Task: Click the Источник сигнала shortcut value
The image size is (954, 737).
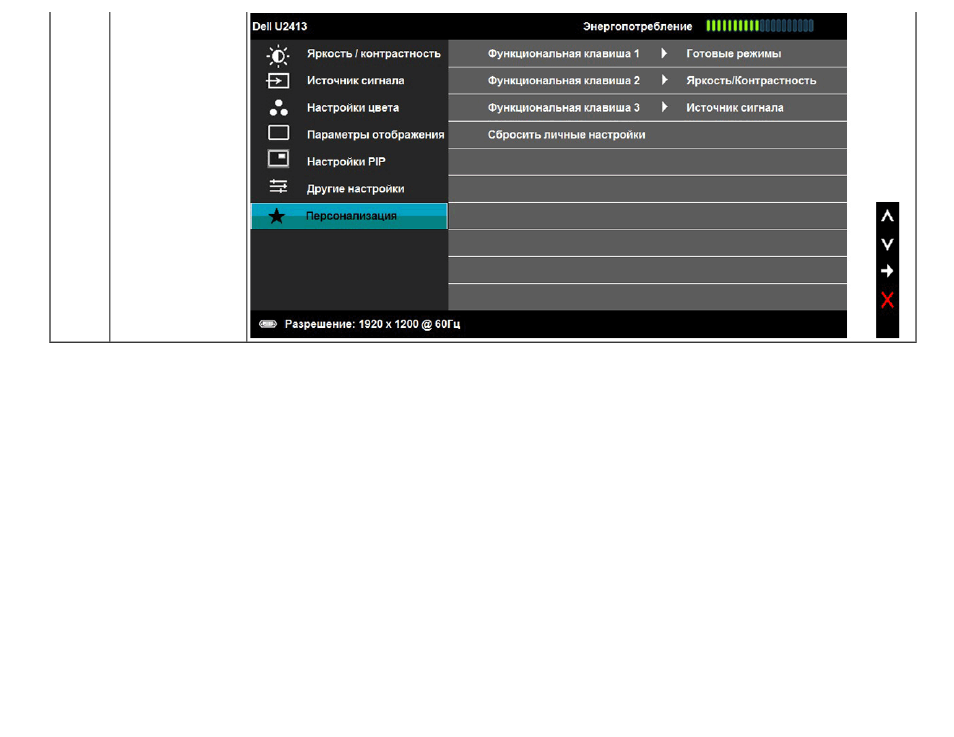Action: pos(735,108)
